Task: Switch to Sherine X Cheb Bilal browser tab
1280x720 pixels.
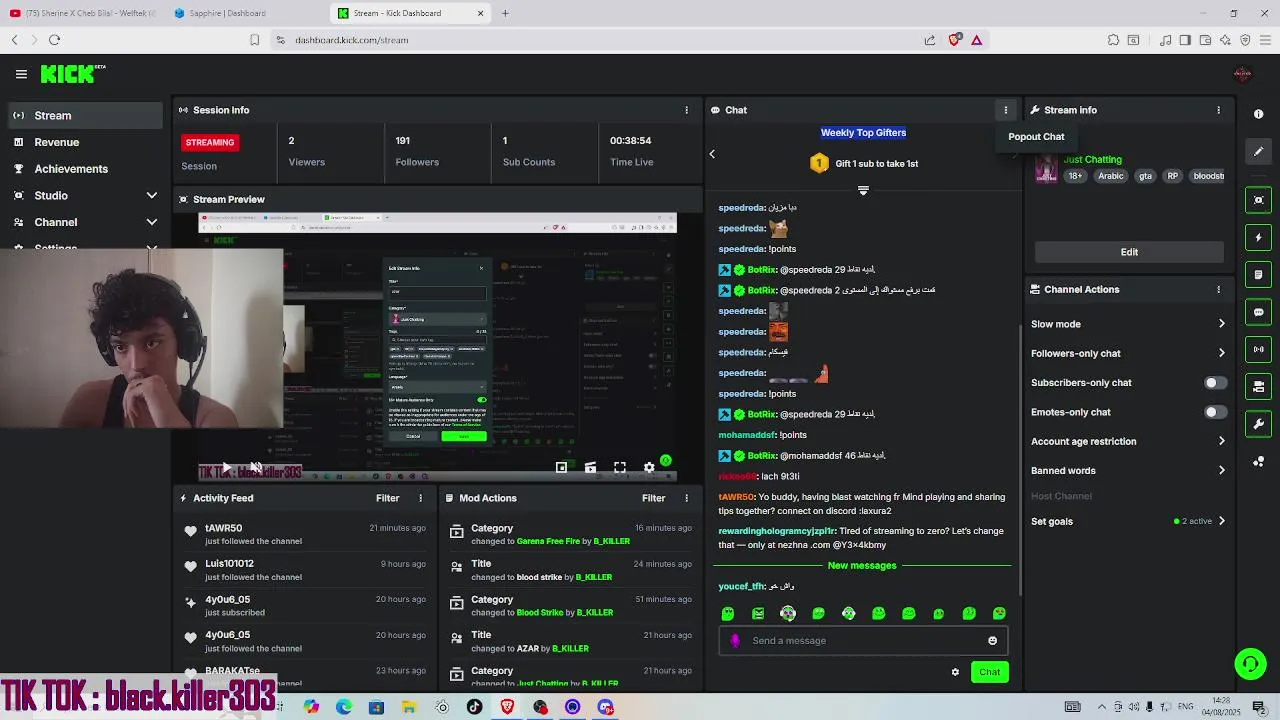Action: [82, 13]
